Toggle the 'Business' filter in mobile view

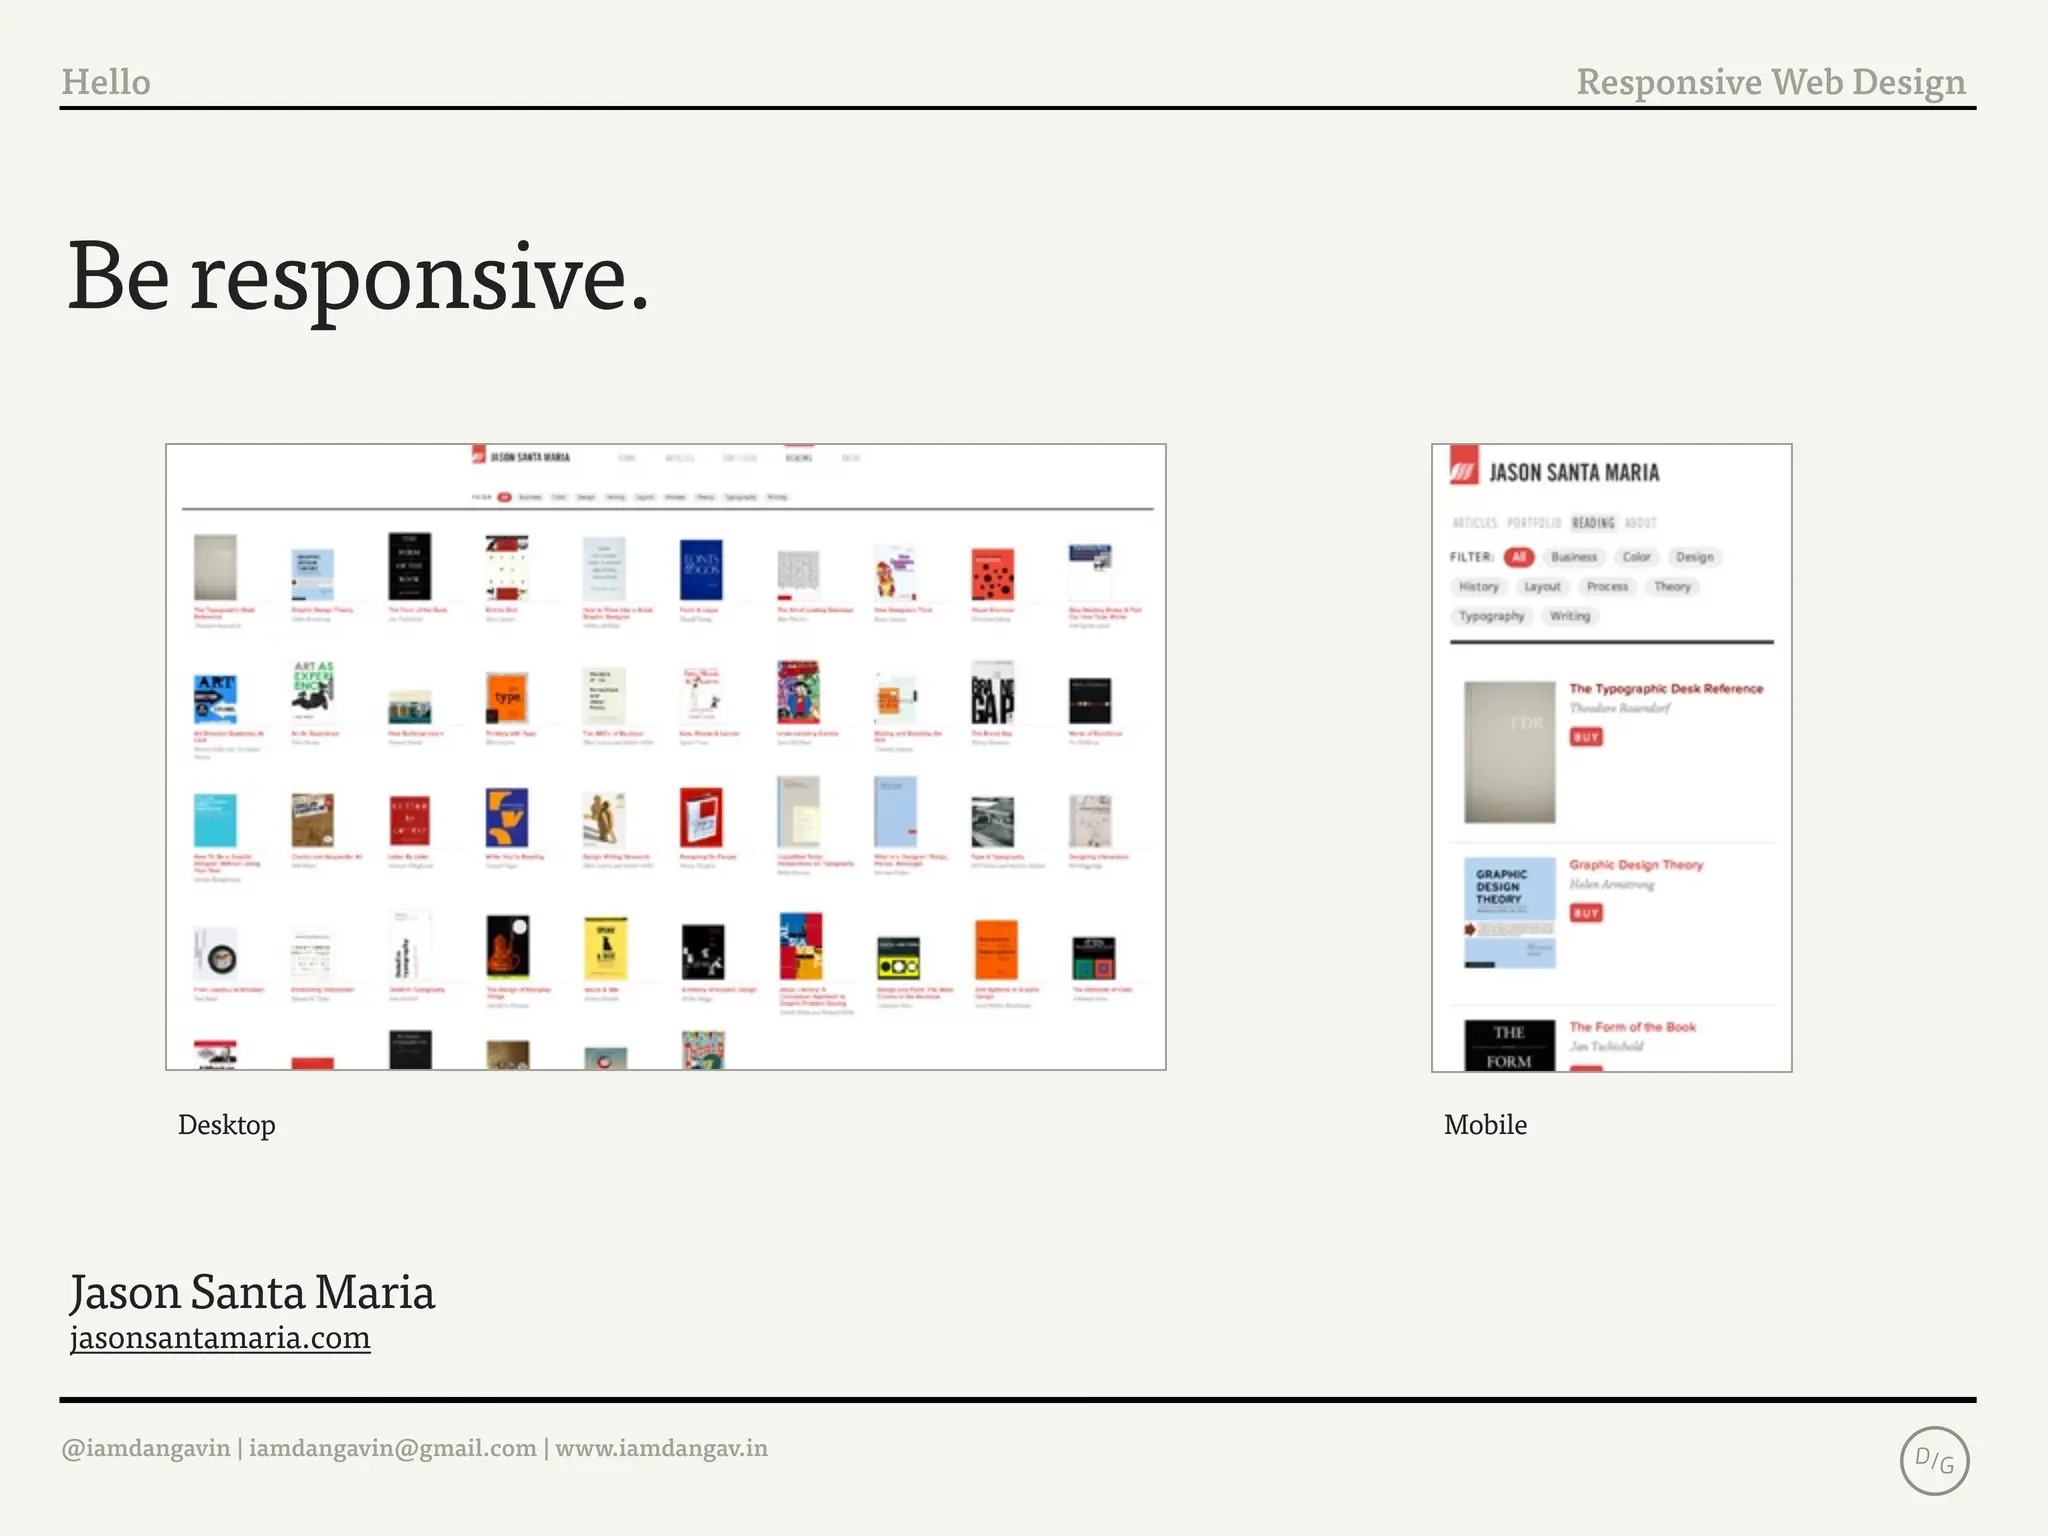(1573, 557)
